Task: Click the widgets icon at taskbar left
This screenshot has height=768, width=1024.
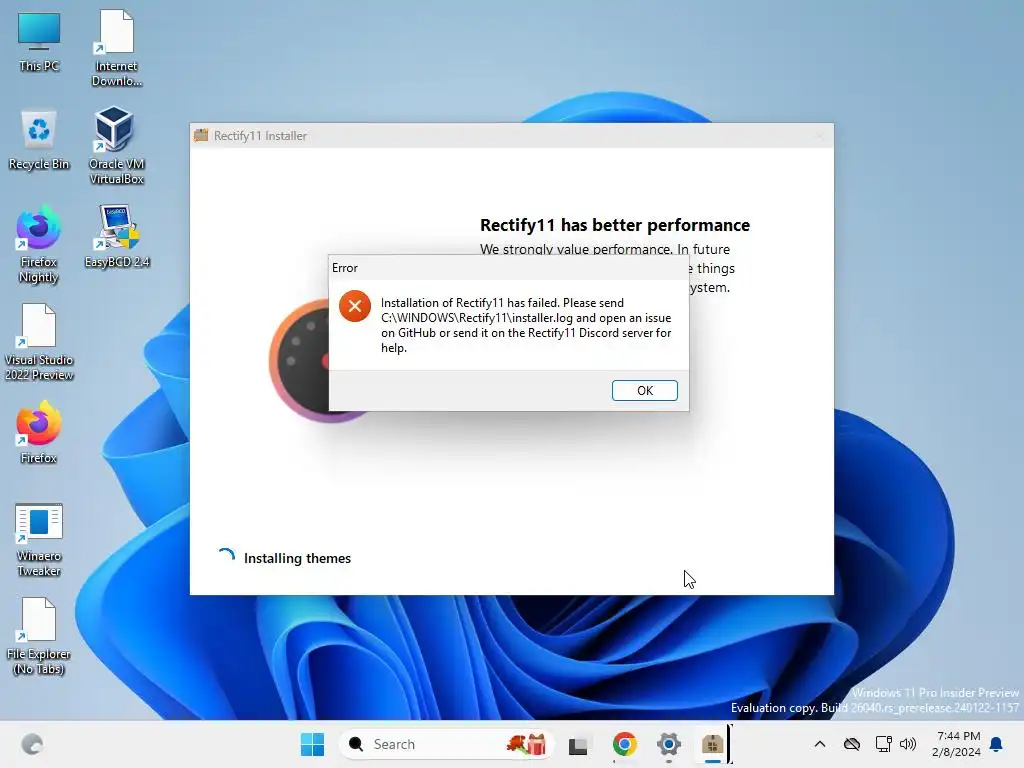Action: pyautogui.click(x=32, y=744)
